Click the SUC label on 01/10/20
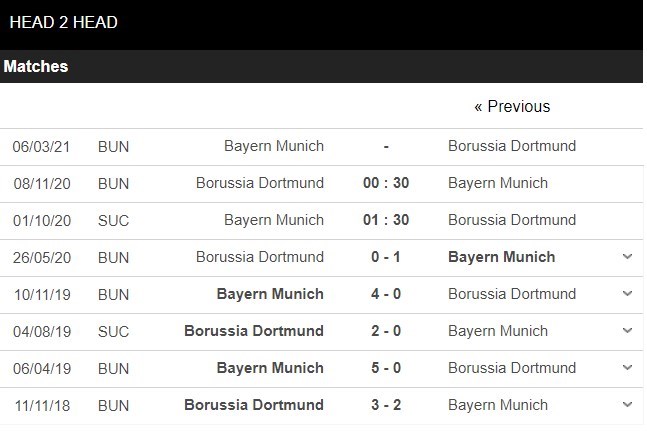This screenshot has width=647, height=431. tap(113, 220)
